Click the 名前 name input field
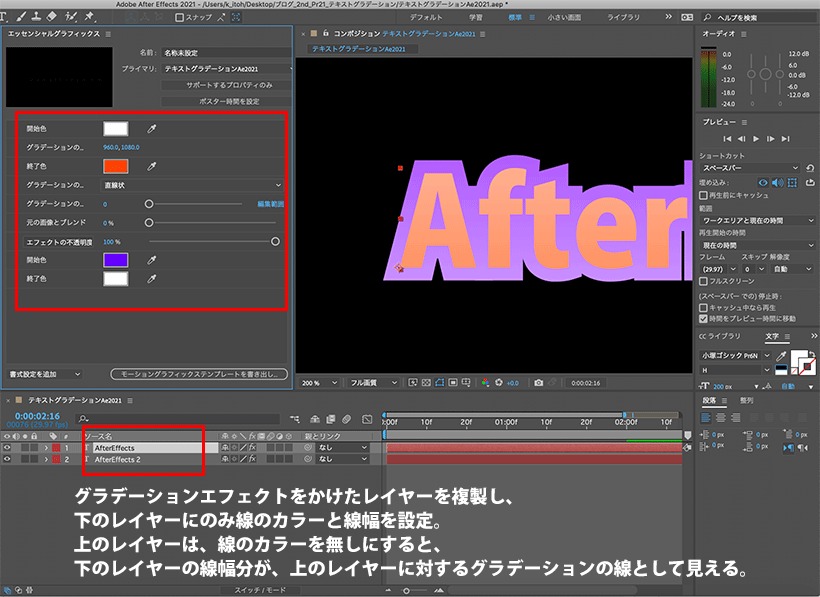Screen dimensions: 820x597 226,52
